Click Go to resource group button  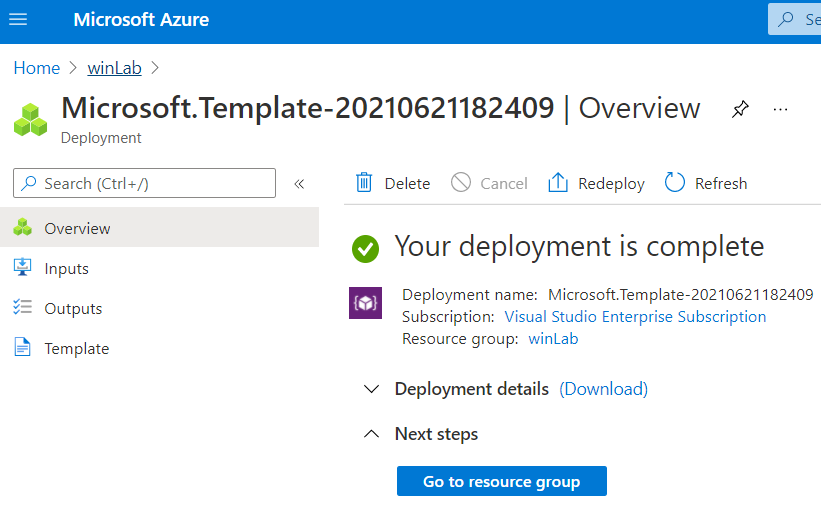[502, 481]
